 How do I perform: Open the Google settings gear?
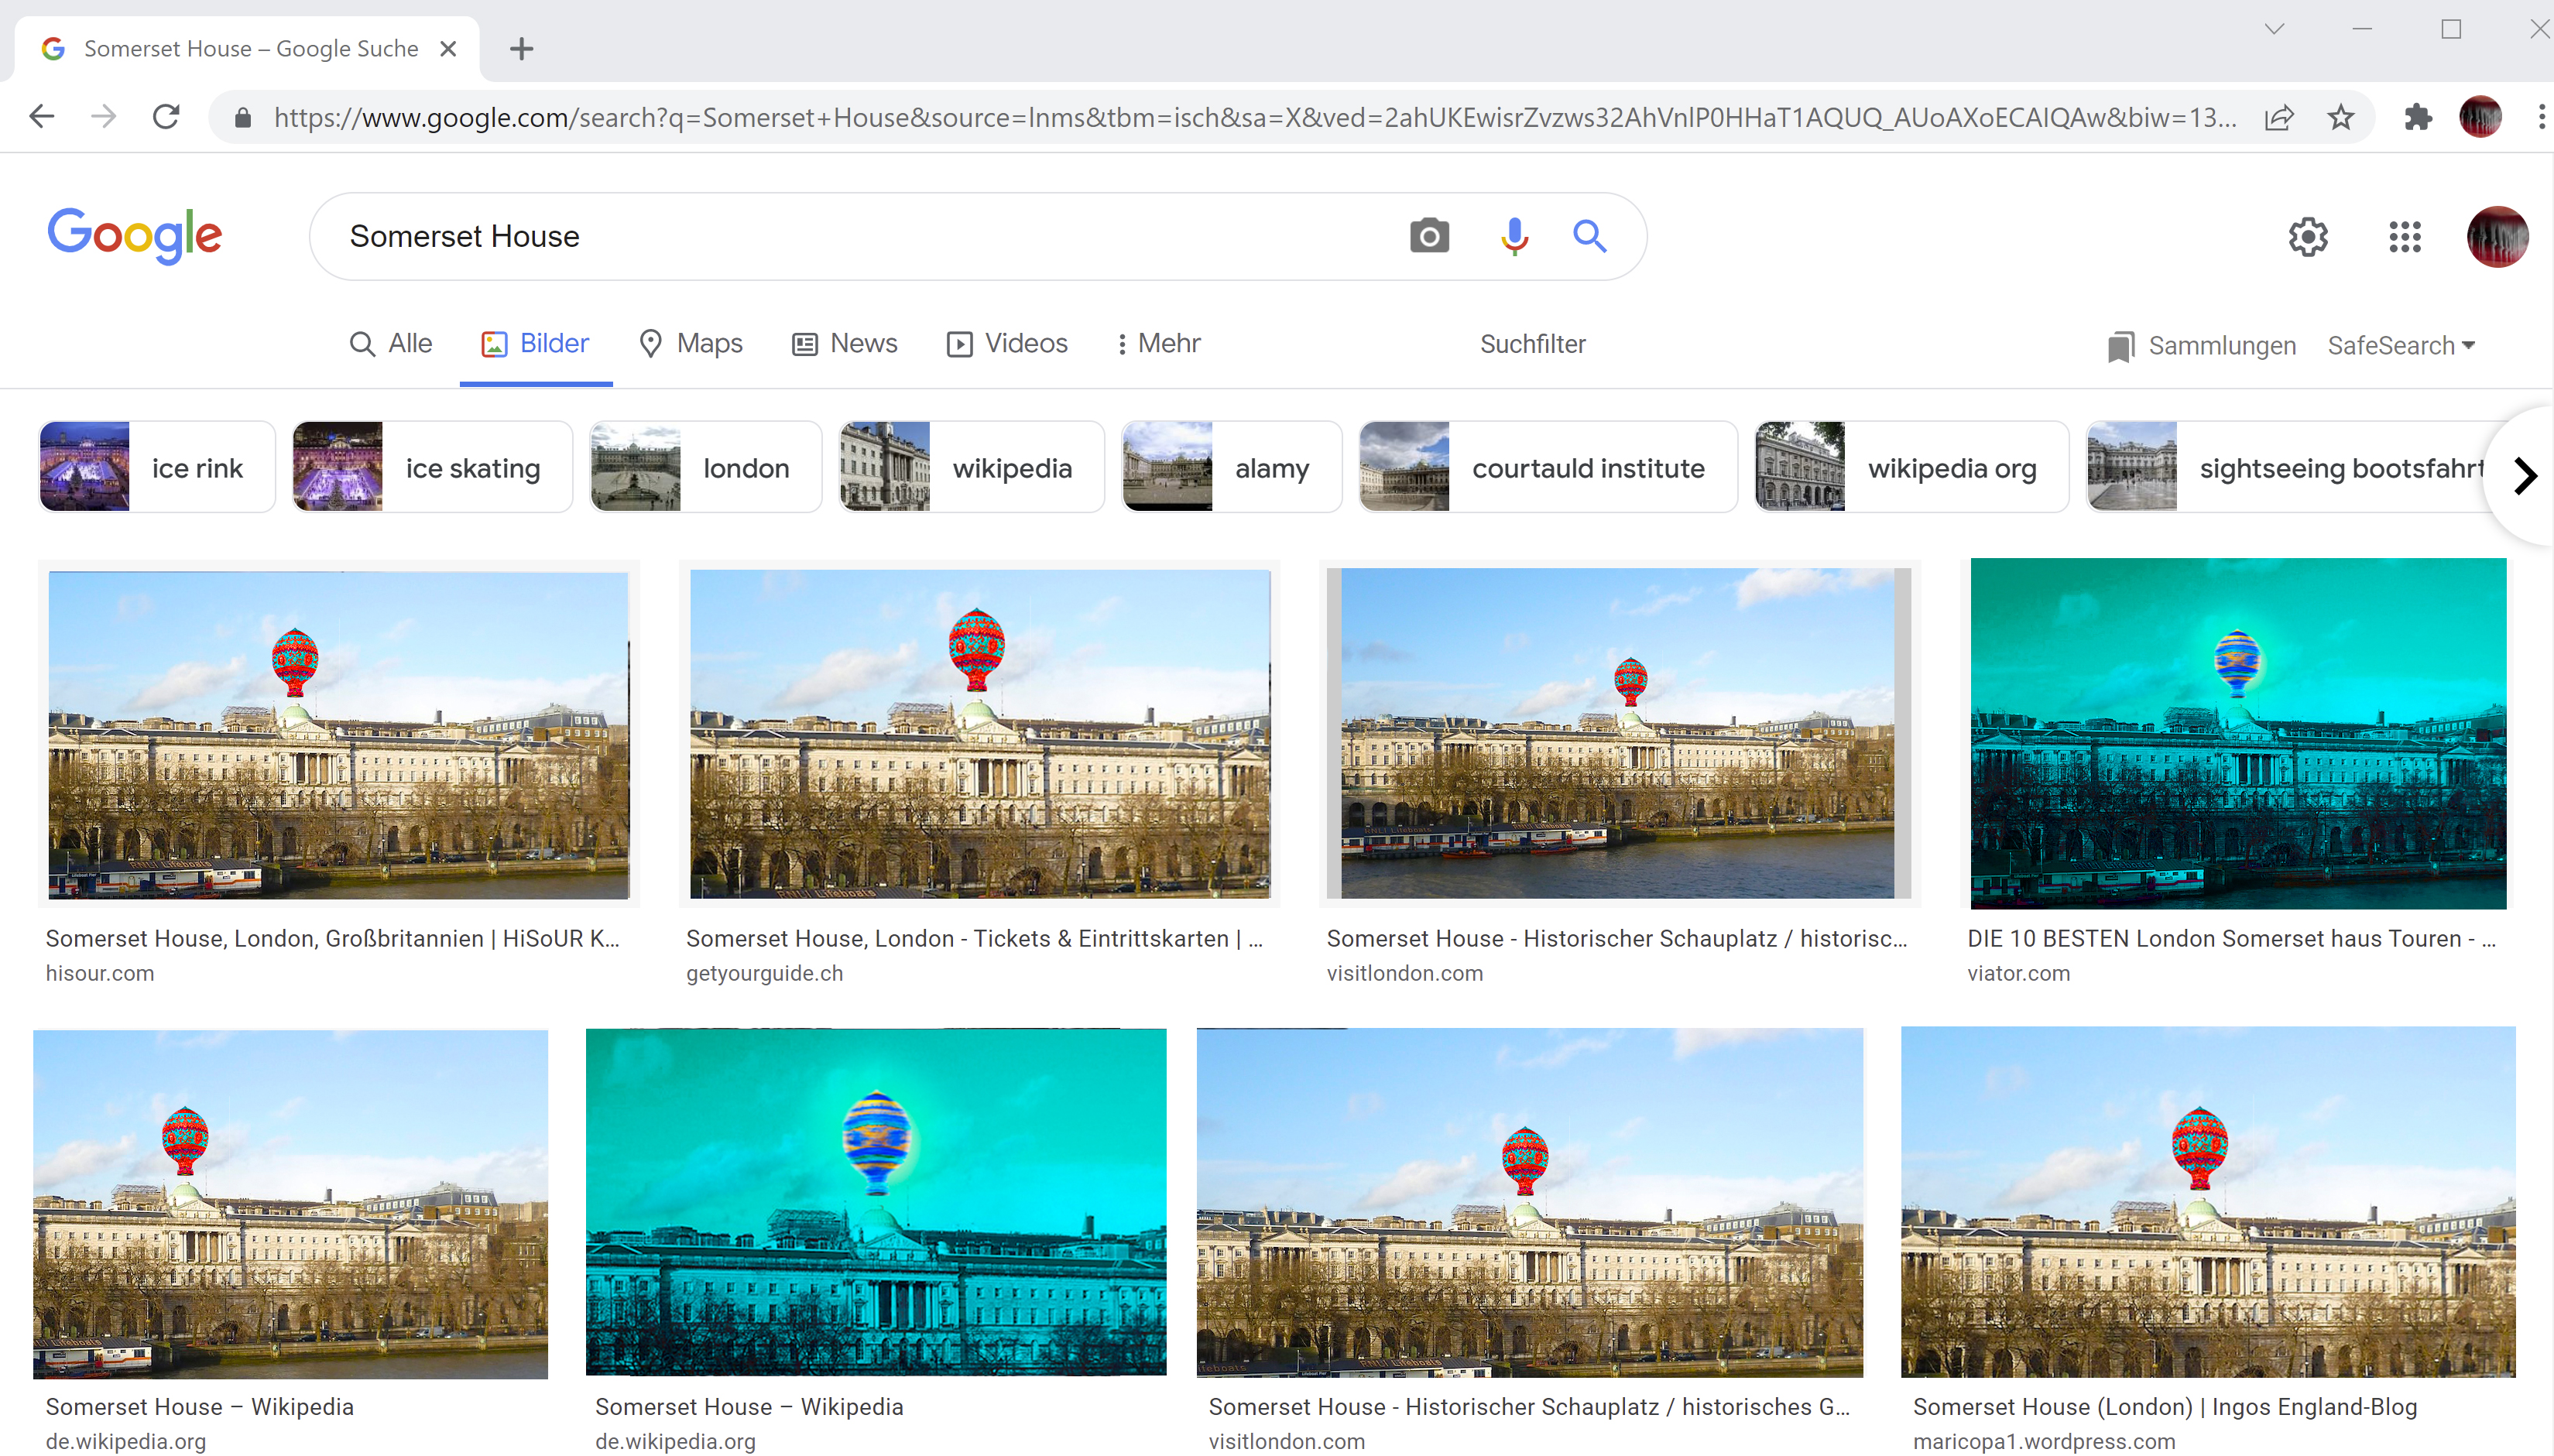pyautogui.click(x=2308, y=237)
